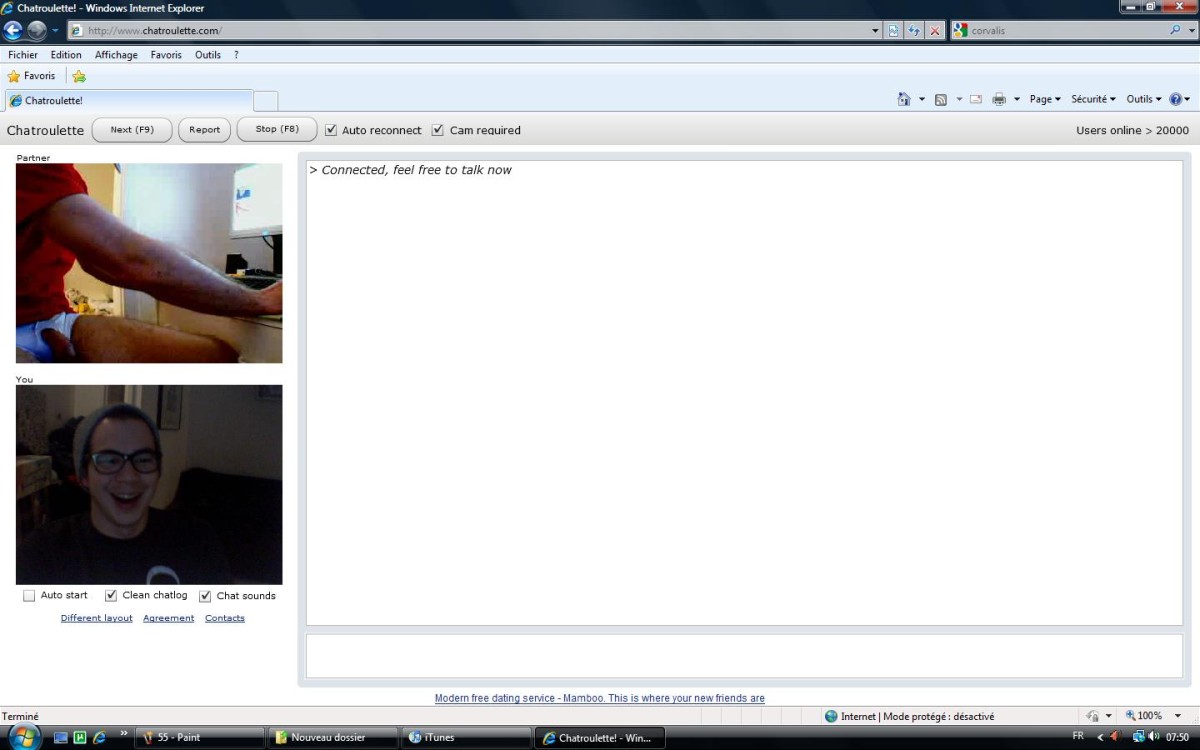Click the Home page icon

click(904, 99)
